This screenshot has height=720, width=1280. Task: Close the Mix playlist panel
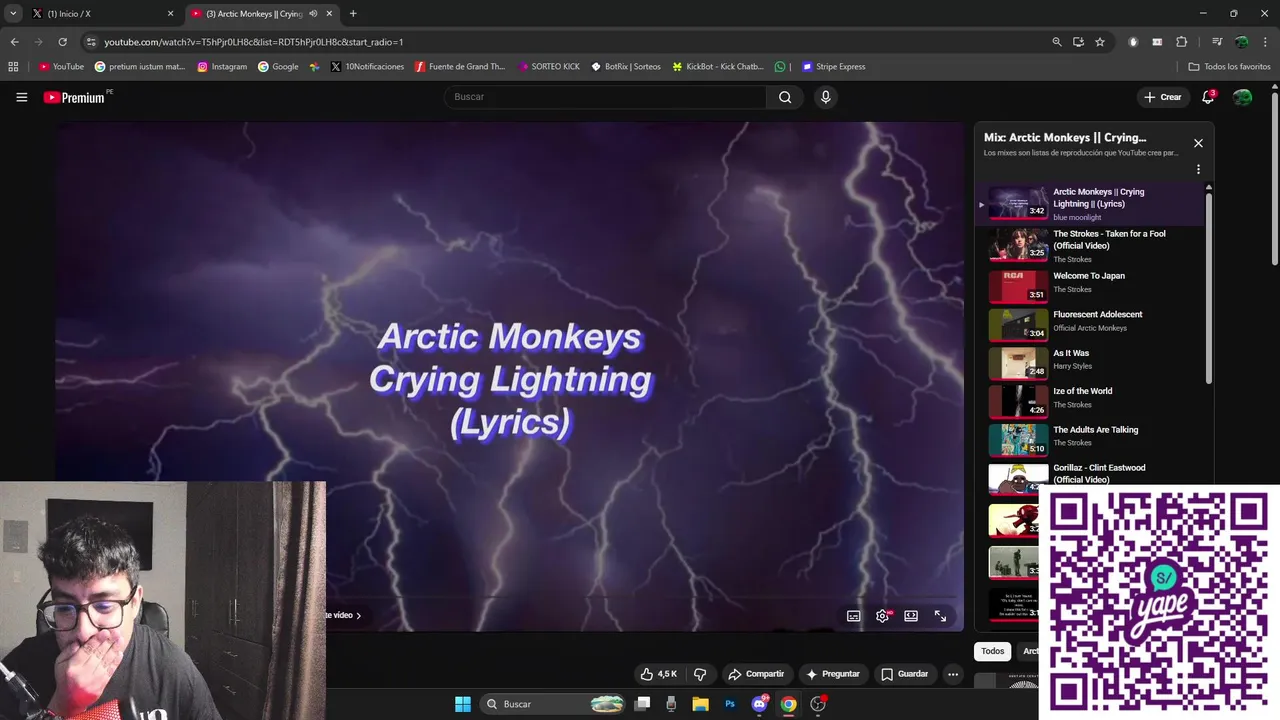pos(1198,143)
